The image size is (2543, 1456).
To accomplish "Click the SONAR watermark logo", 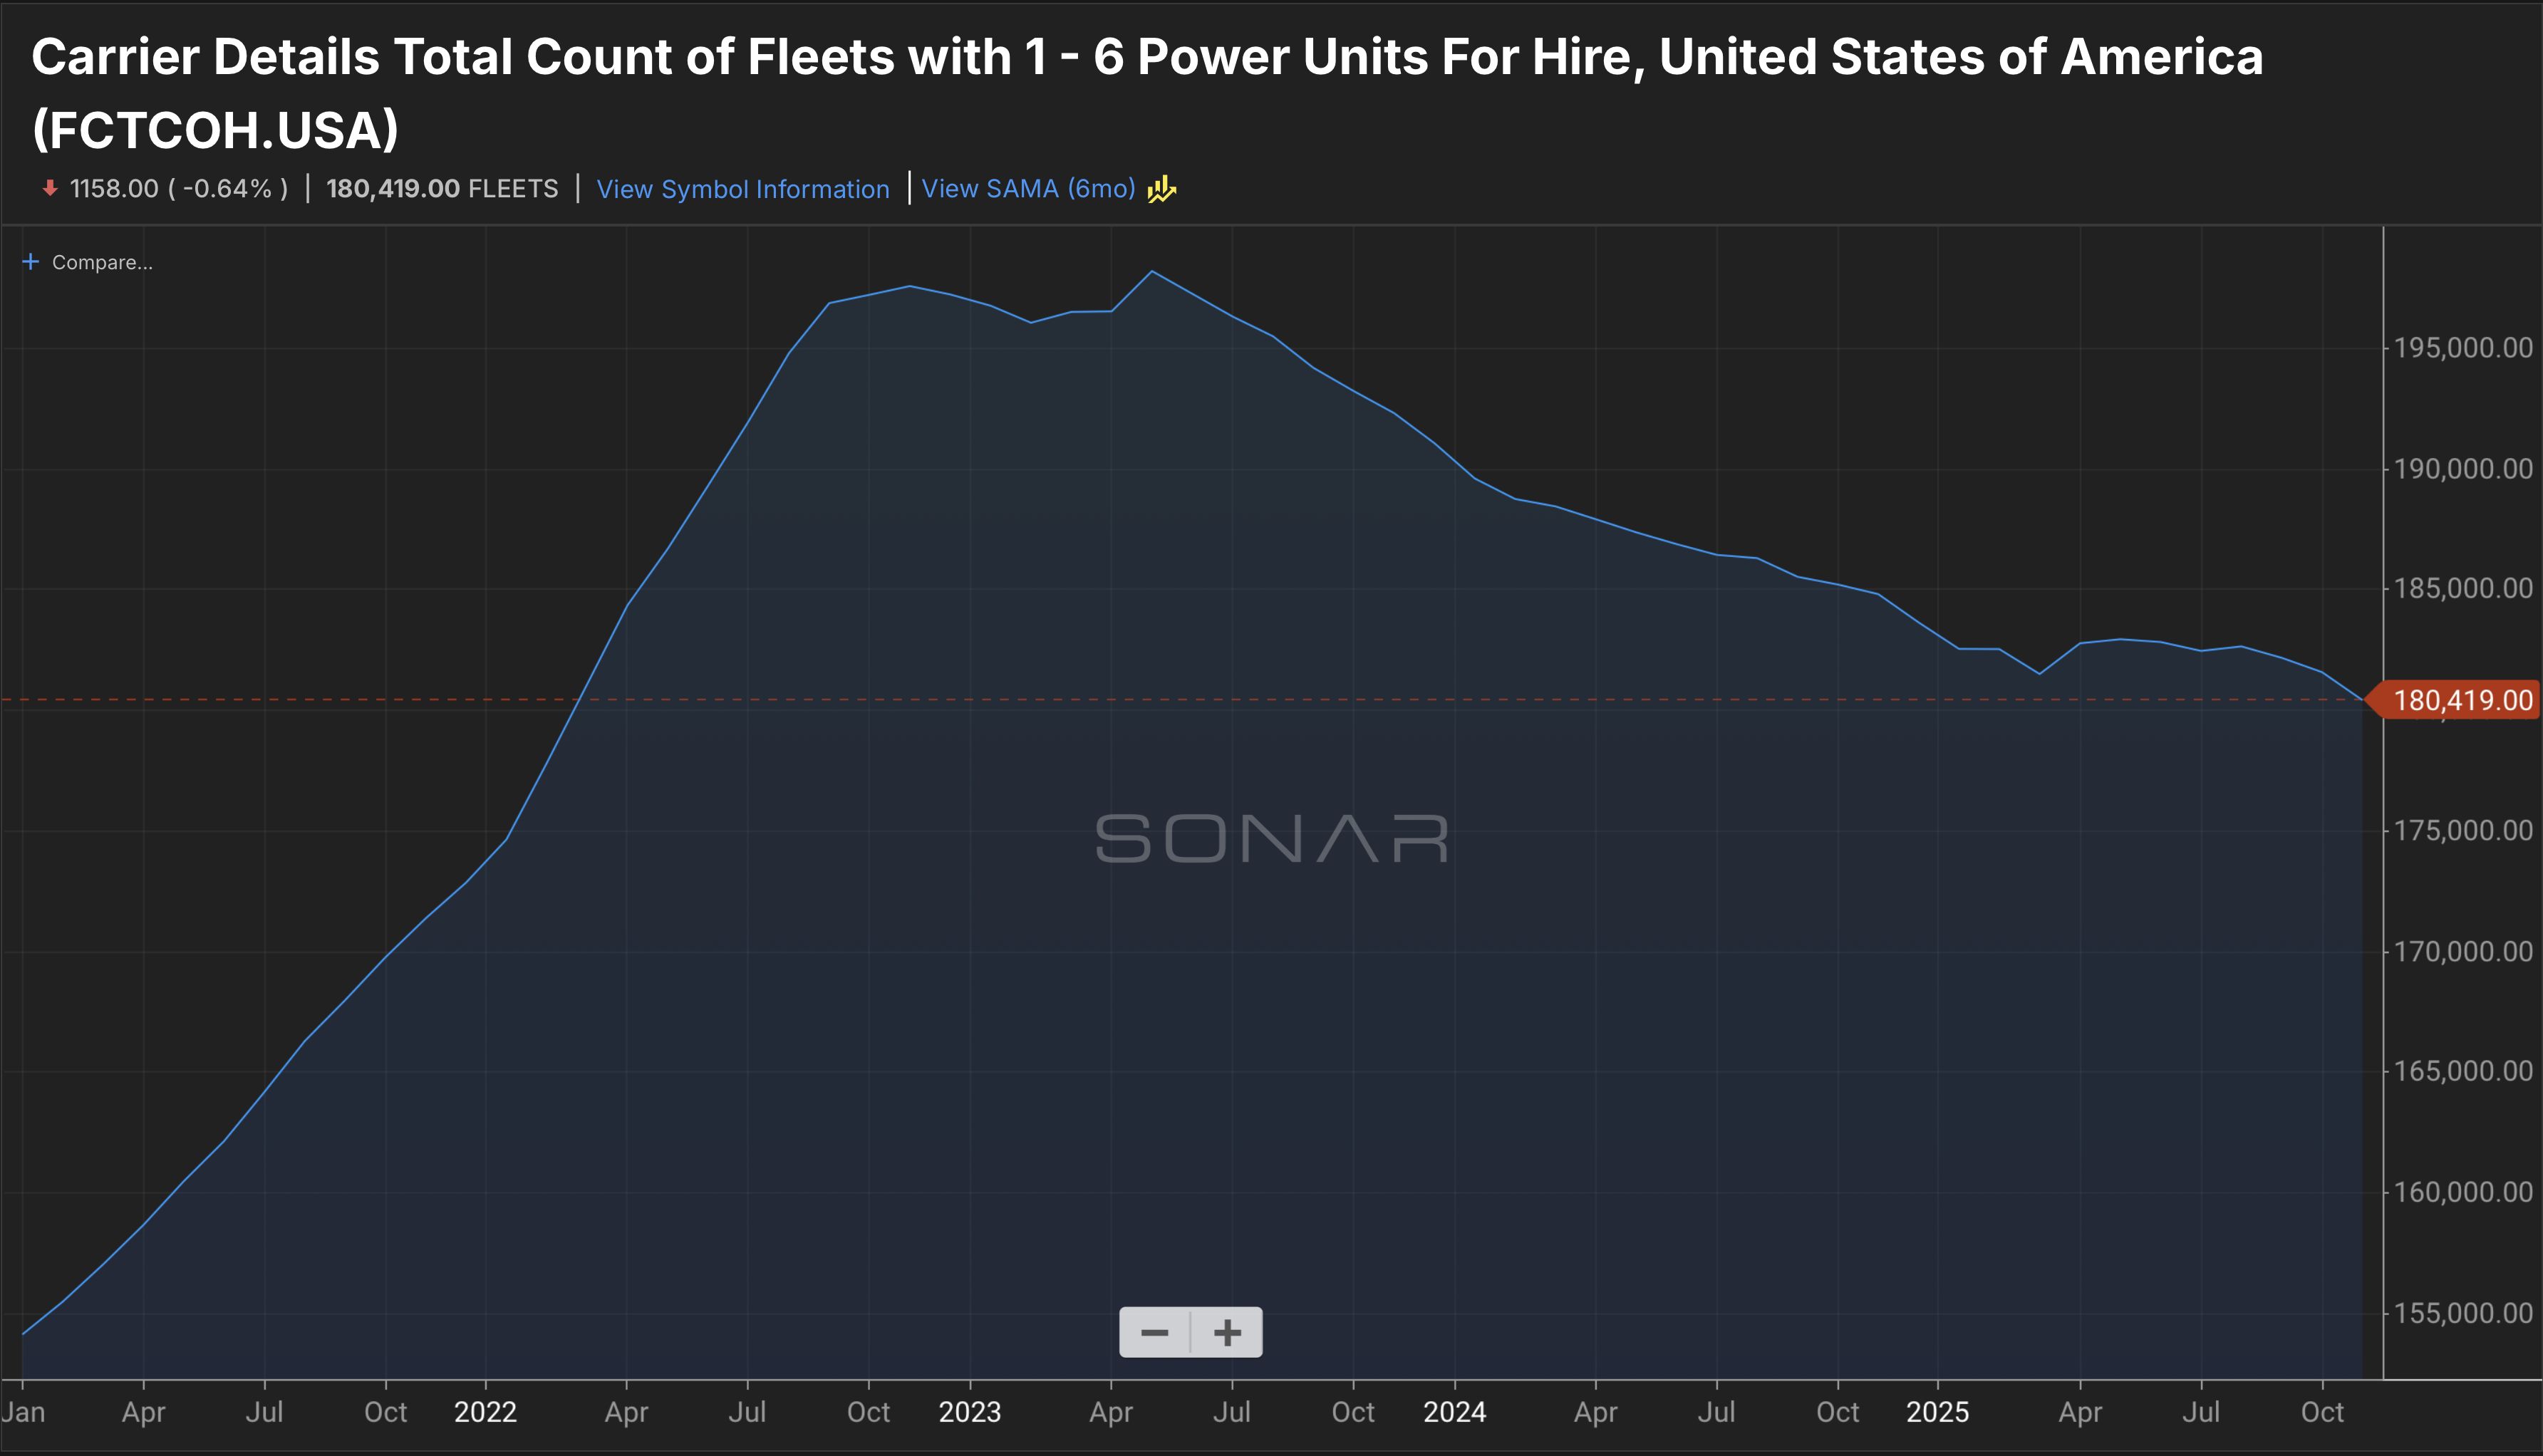I will (1271, 838).
